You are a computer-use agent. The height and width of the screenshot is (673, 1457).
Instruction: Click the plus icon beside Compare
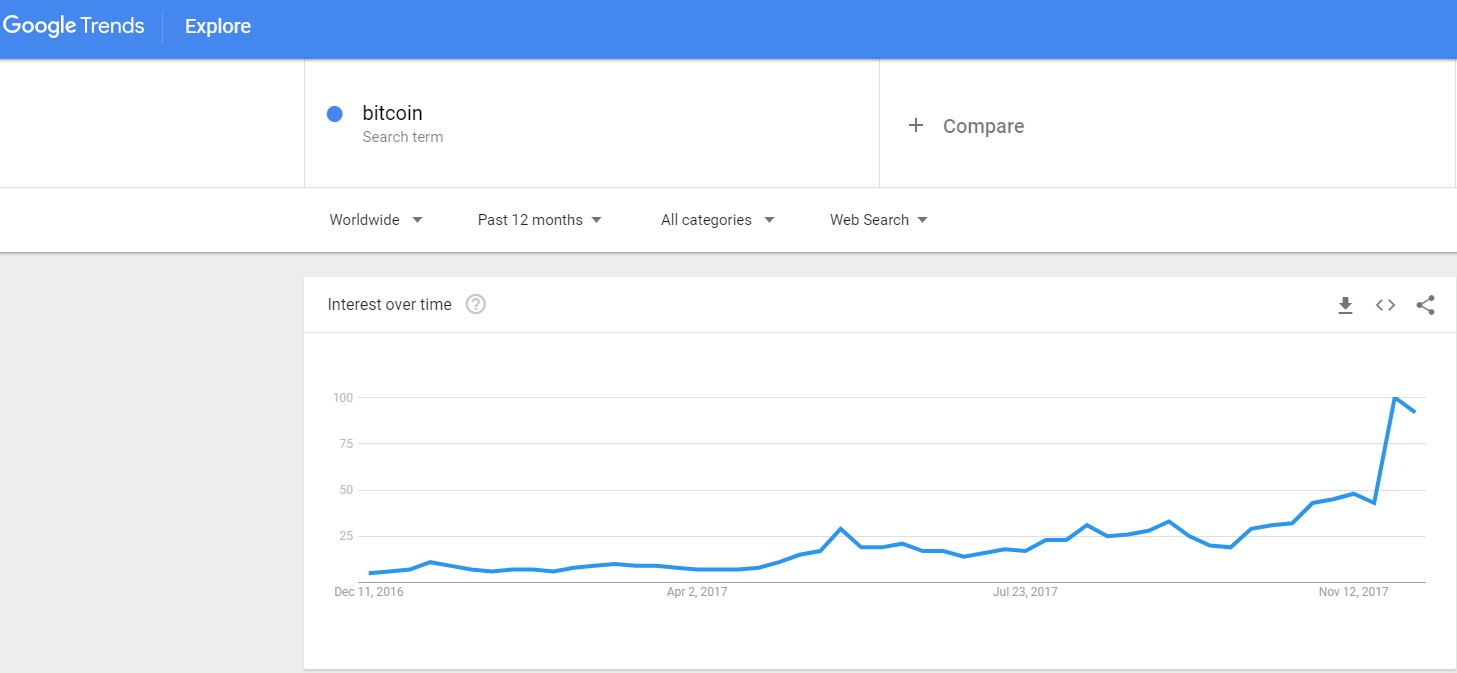[x=915, y=125]
